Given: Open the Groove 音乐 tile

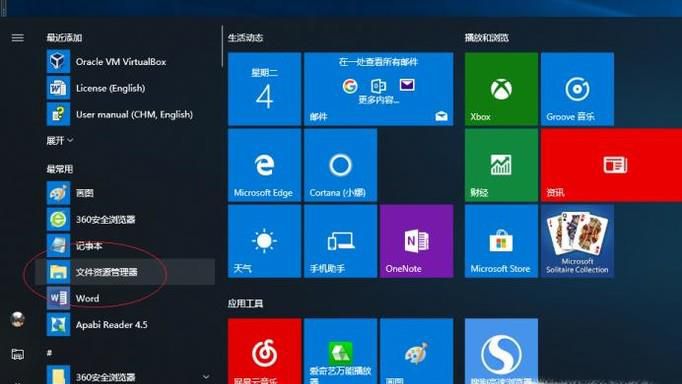Looking at the screenshot, I should tap(577, 89).
